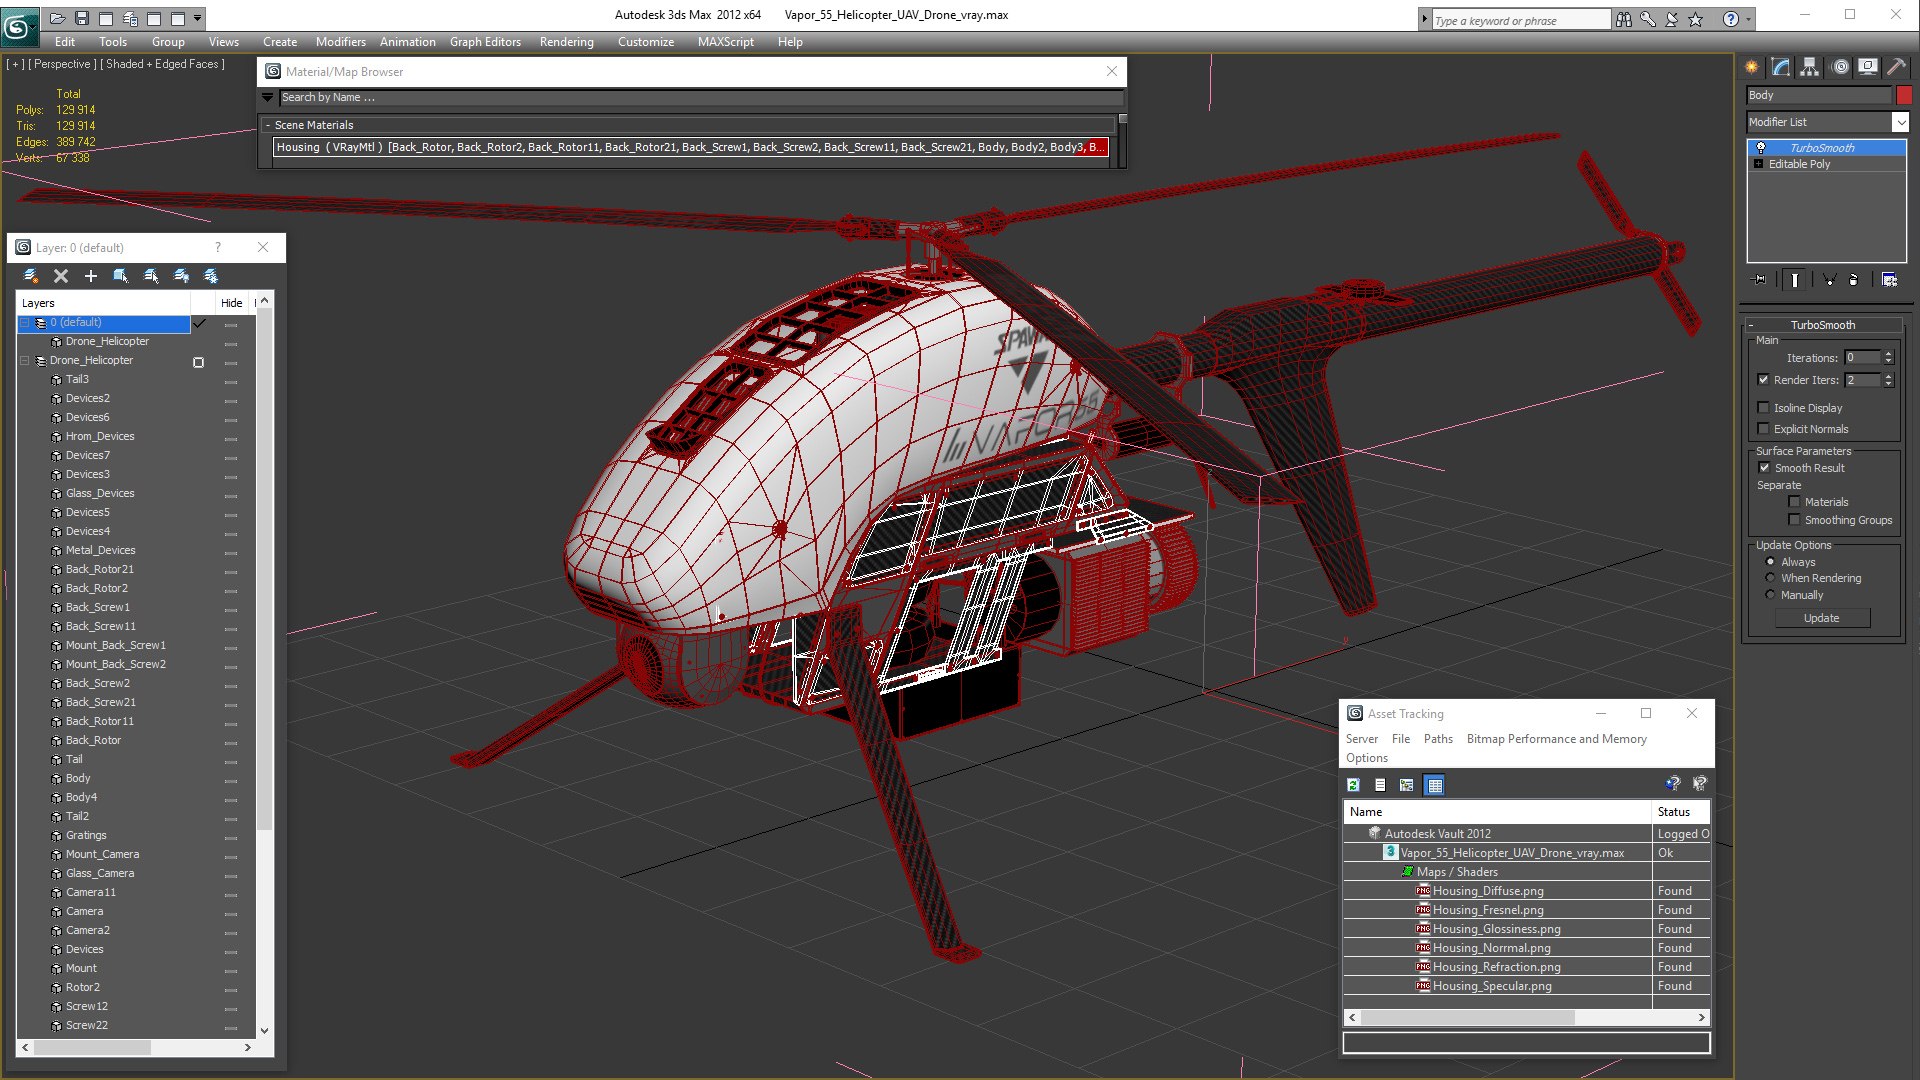Click the TurboSmooth Update button
Viewport: 1920px width, 1080px height.
click(x=1821, y=618)
